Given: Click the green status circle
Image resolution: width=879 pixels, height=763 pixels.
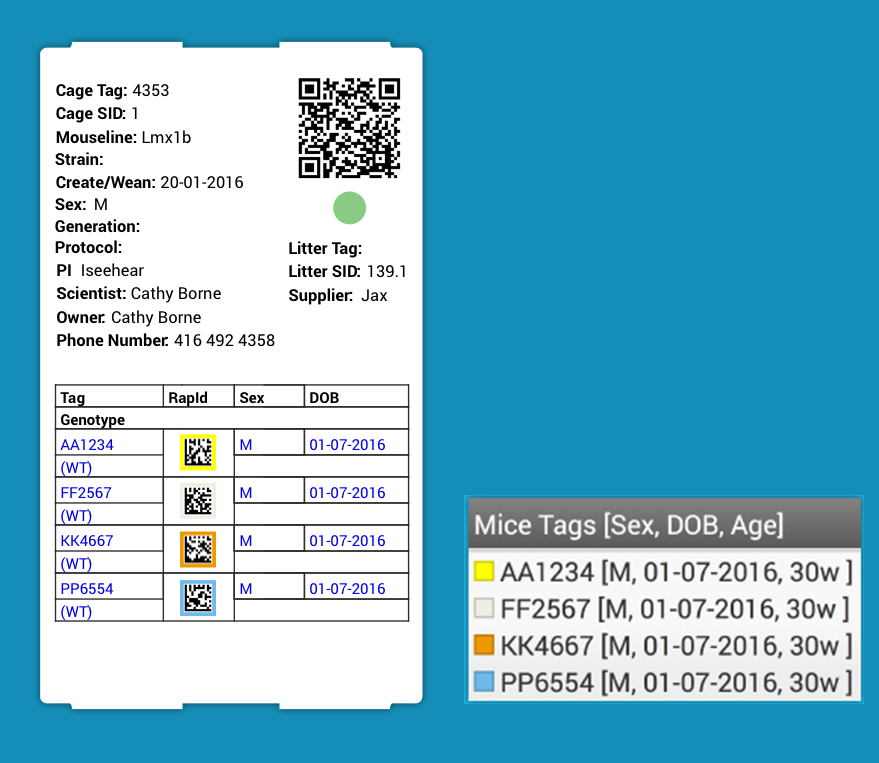Looking at the screenshot, I should [349, 208].
